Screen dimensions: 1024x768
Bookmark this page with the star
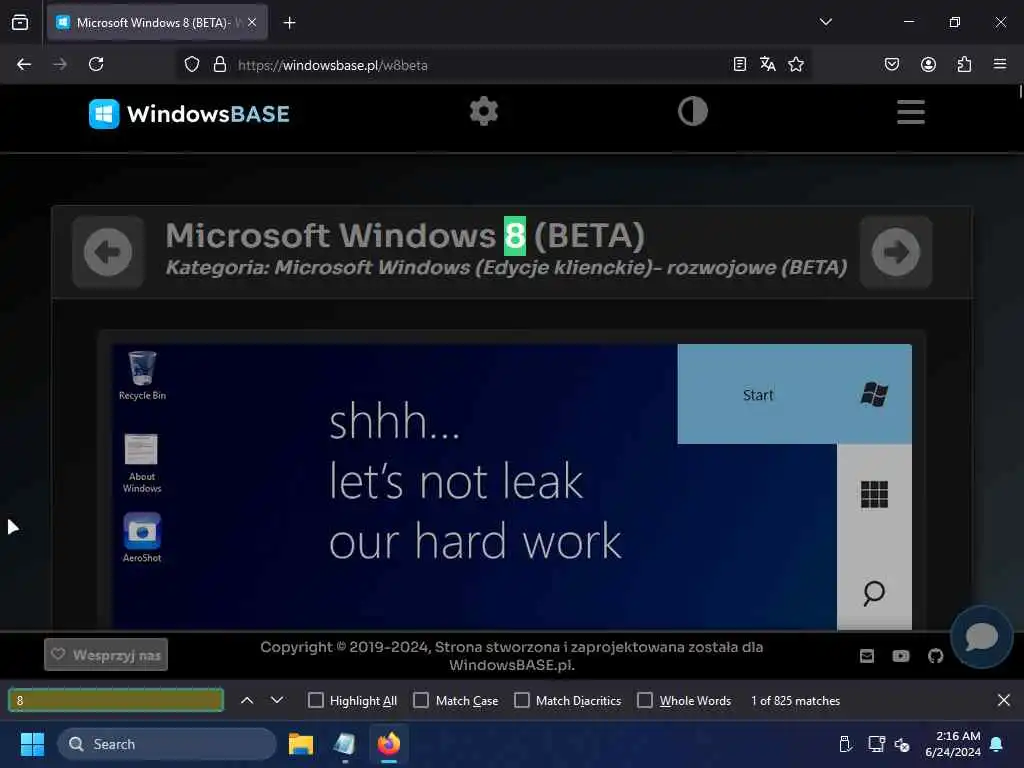click(795, 64)
